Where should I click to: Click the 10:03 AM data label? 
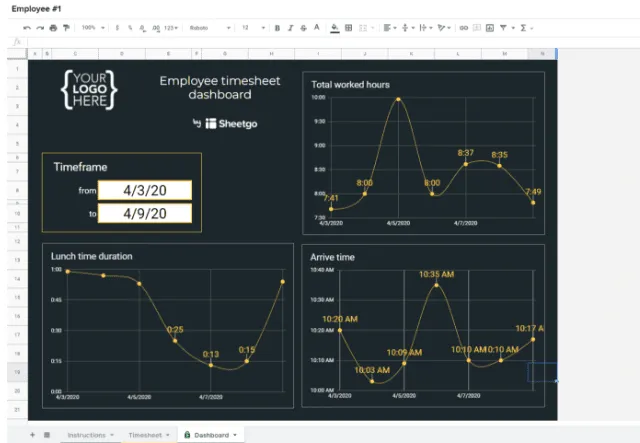pos(372,370)
